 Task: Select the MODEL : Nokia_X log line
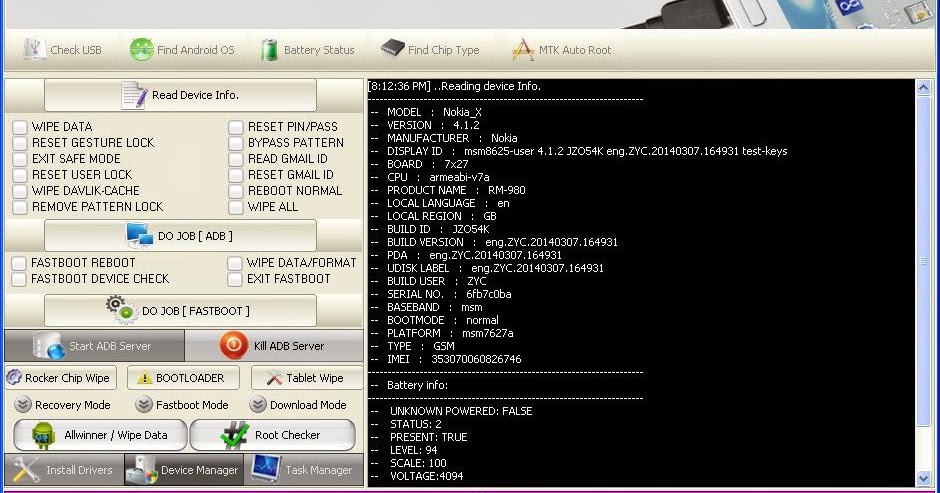[426, 112]
